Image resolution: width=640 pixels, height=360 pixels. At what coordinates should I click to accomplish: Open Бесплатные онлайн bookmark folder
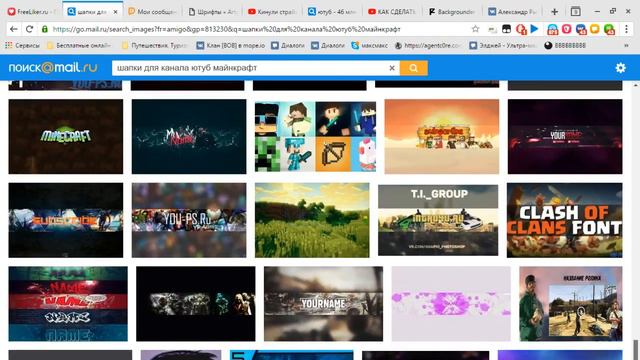point(79,45)
